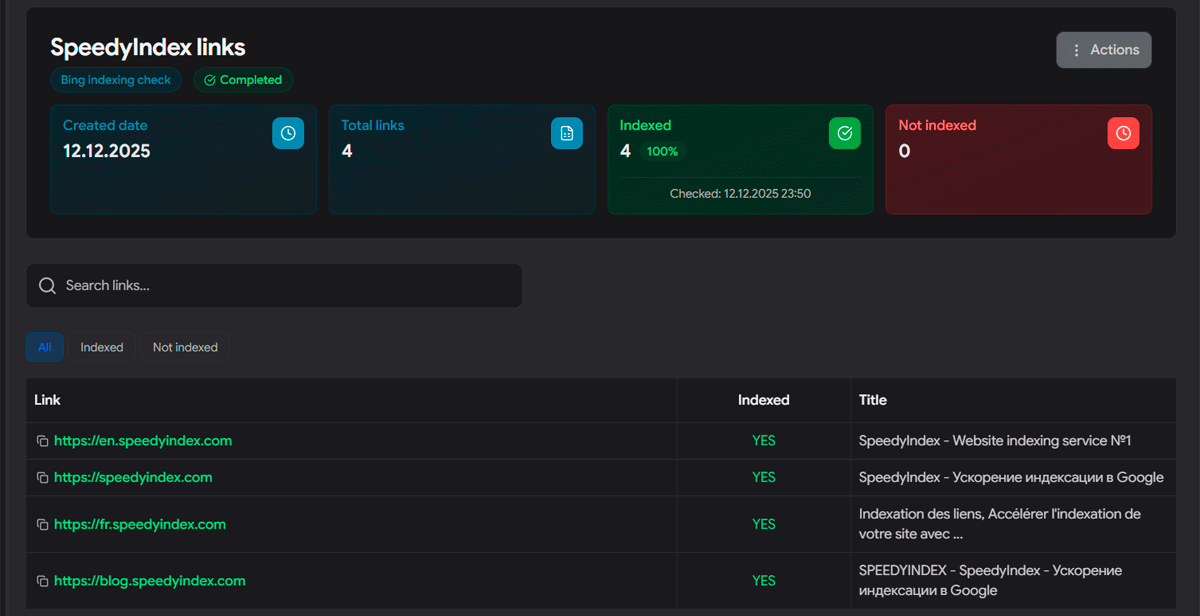Viewport: 1200px width, 616px height.
Task: Click the document icon in Total links card
Action: pos(567,133)
